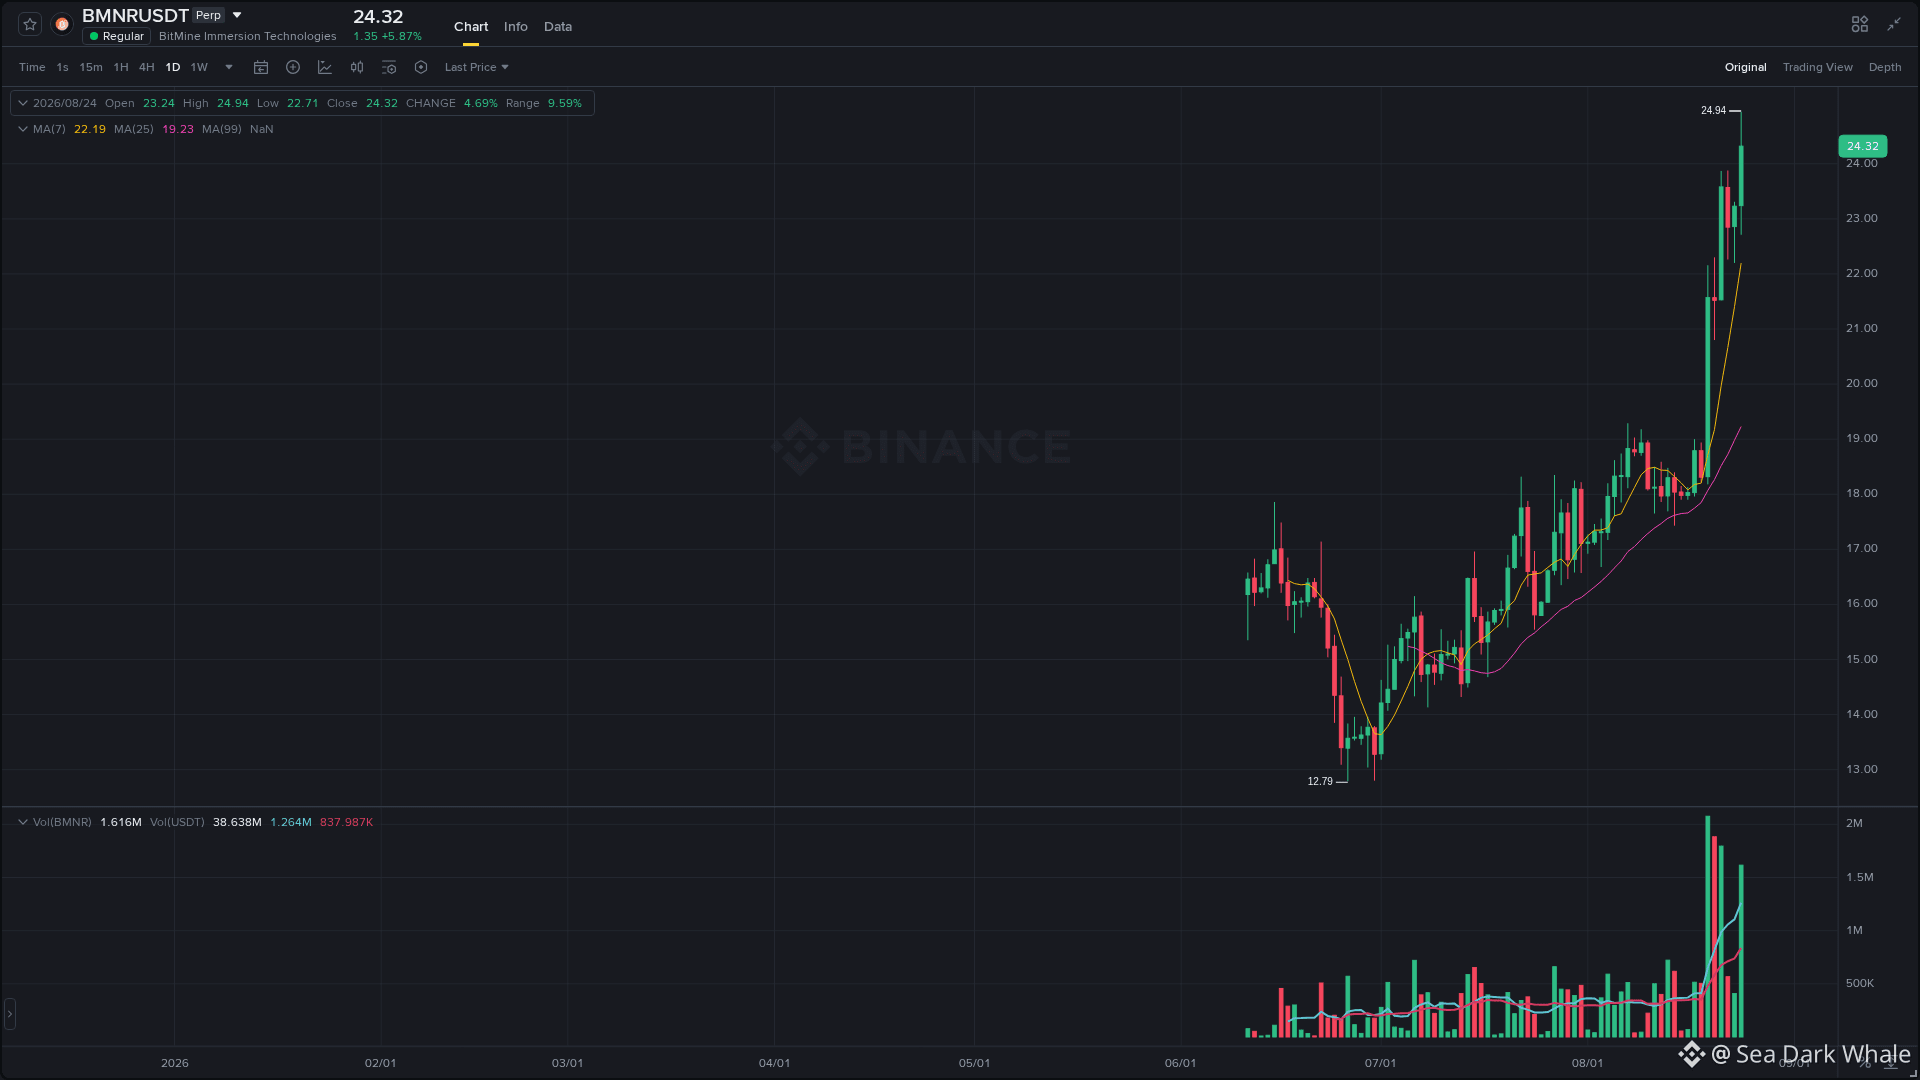The width and height of the screenshot is (1920, 1080).
Task: Open the candlestick chart style icon
Action: tap(357, 67)
